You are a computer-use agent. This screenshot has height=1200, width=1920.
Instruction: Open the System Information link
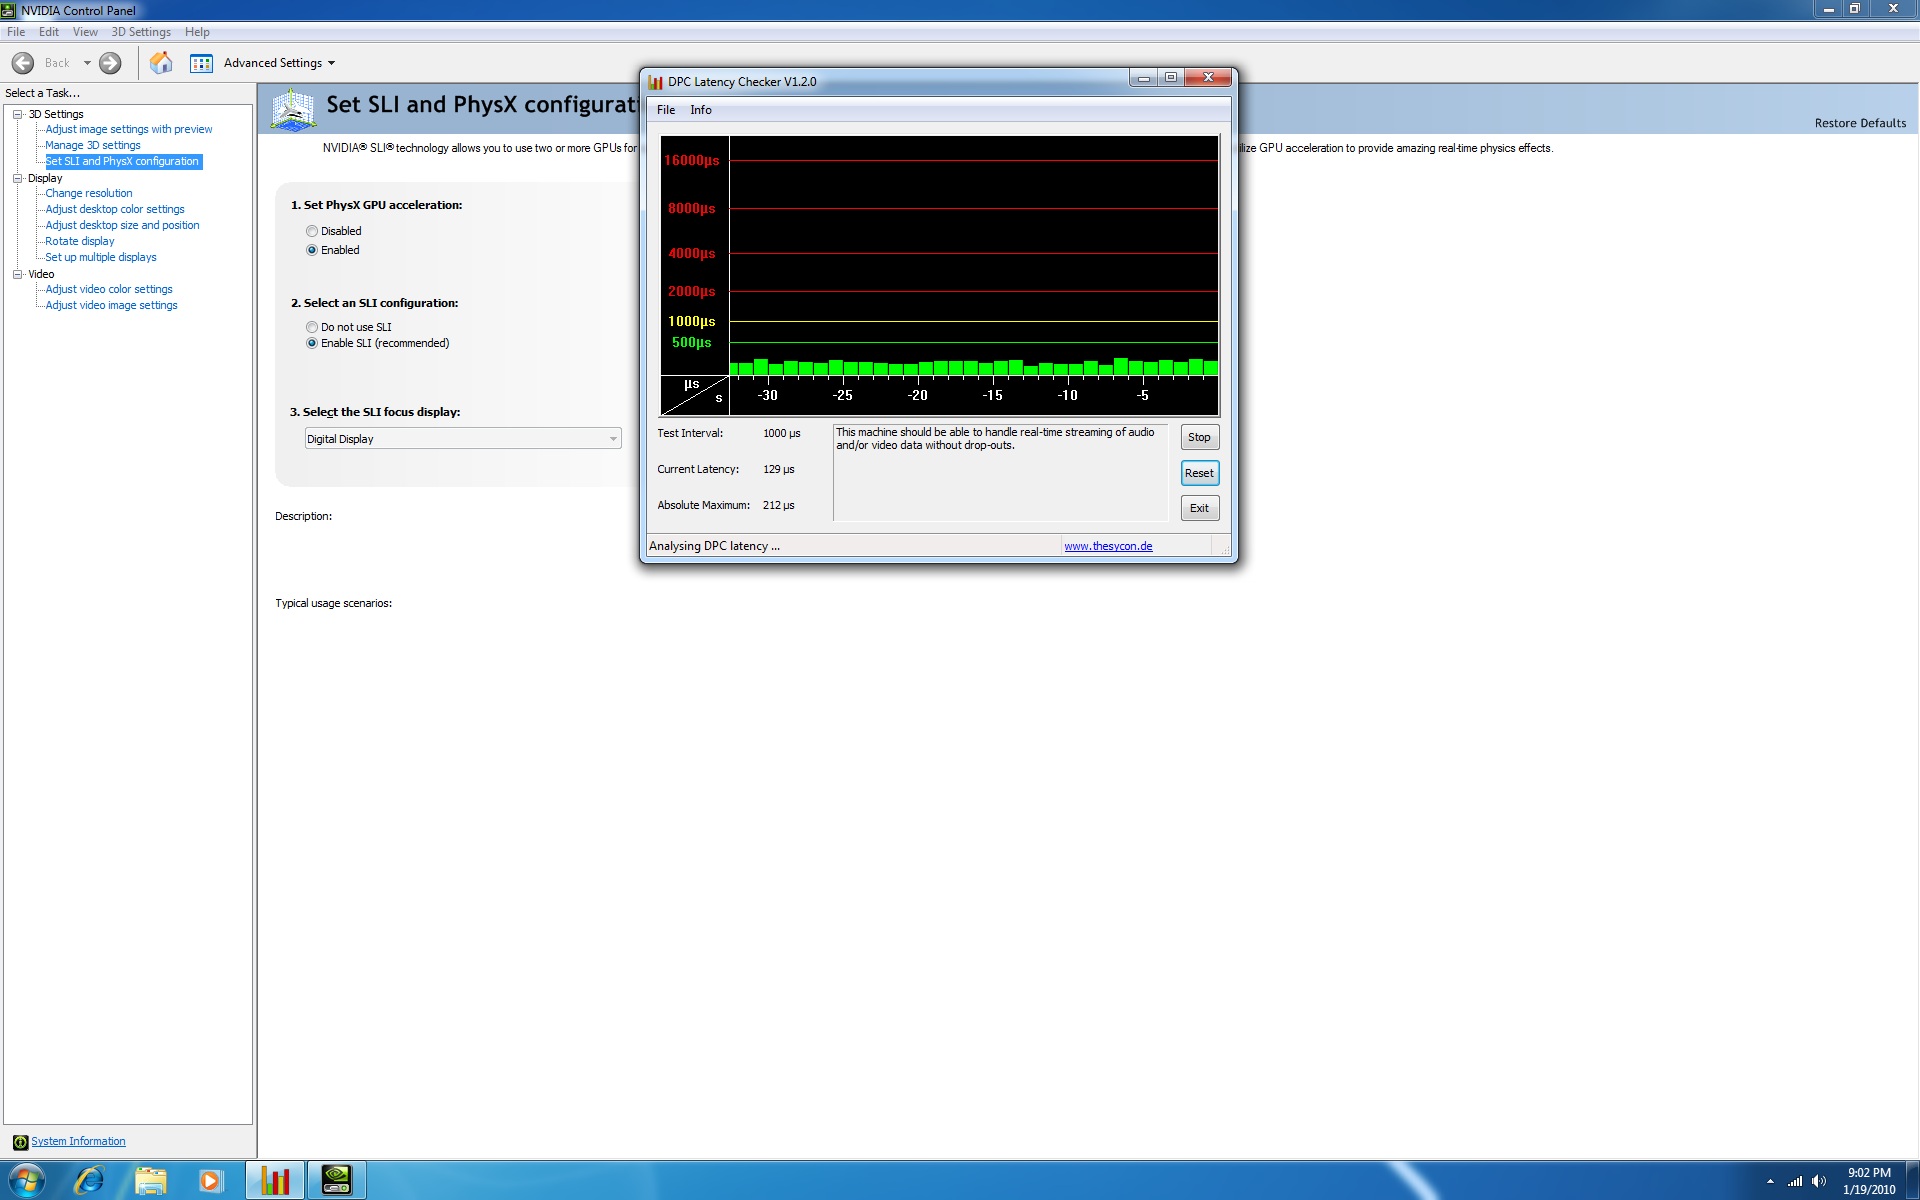(78, 1141)
